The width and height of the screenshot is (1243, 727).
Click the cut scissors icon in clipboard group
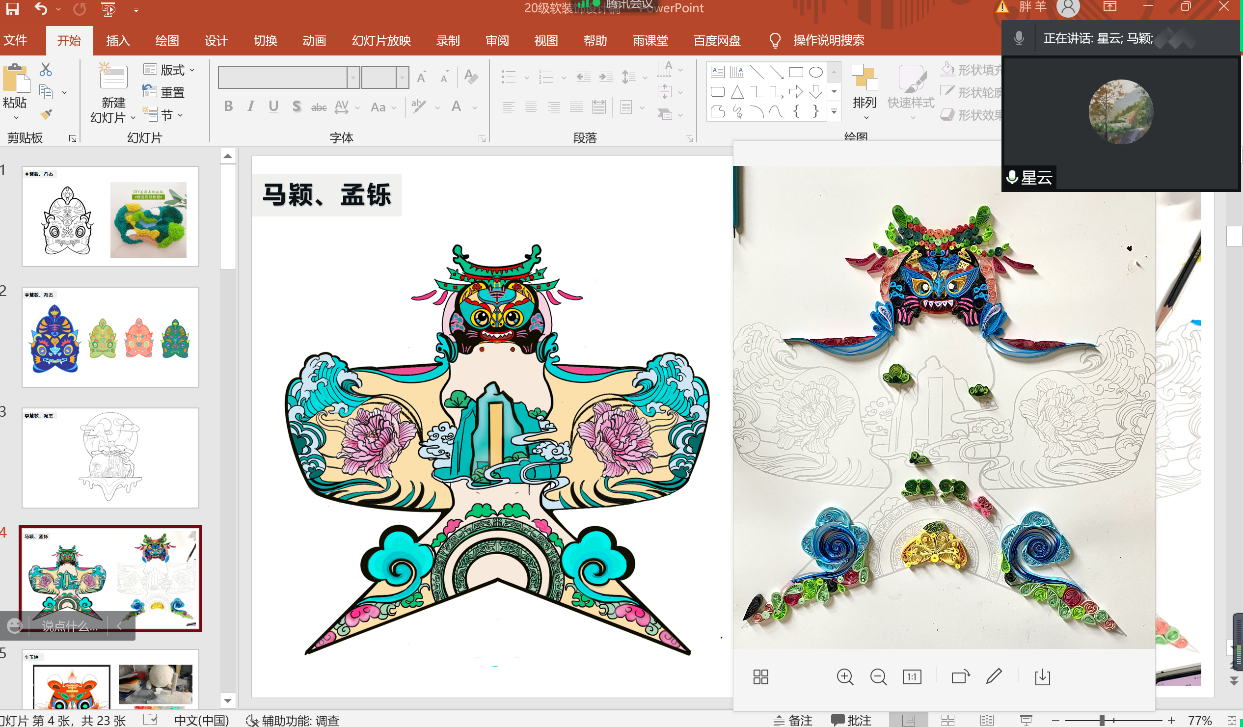tap(45, 70)
